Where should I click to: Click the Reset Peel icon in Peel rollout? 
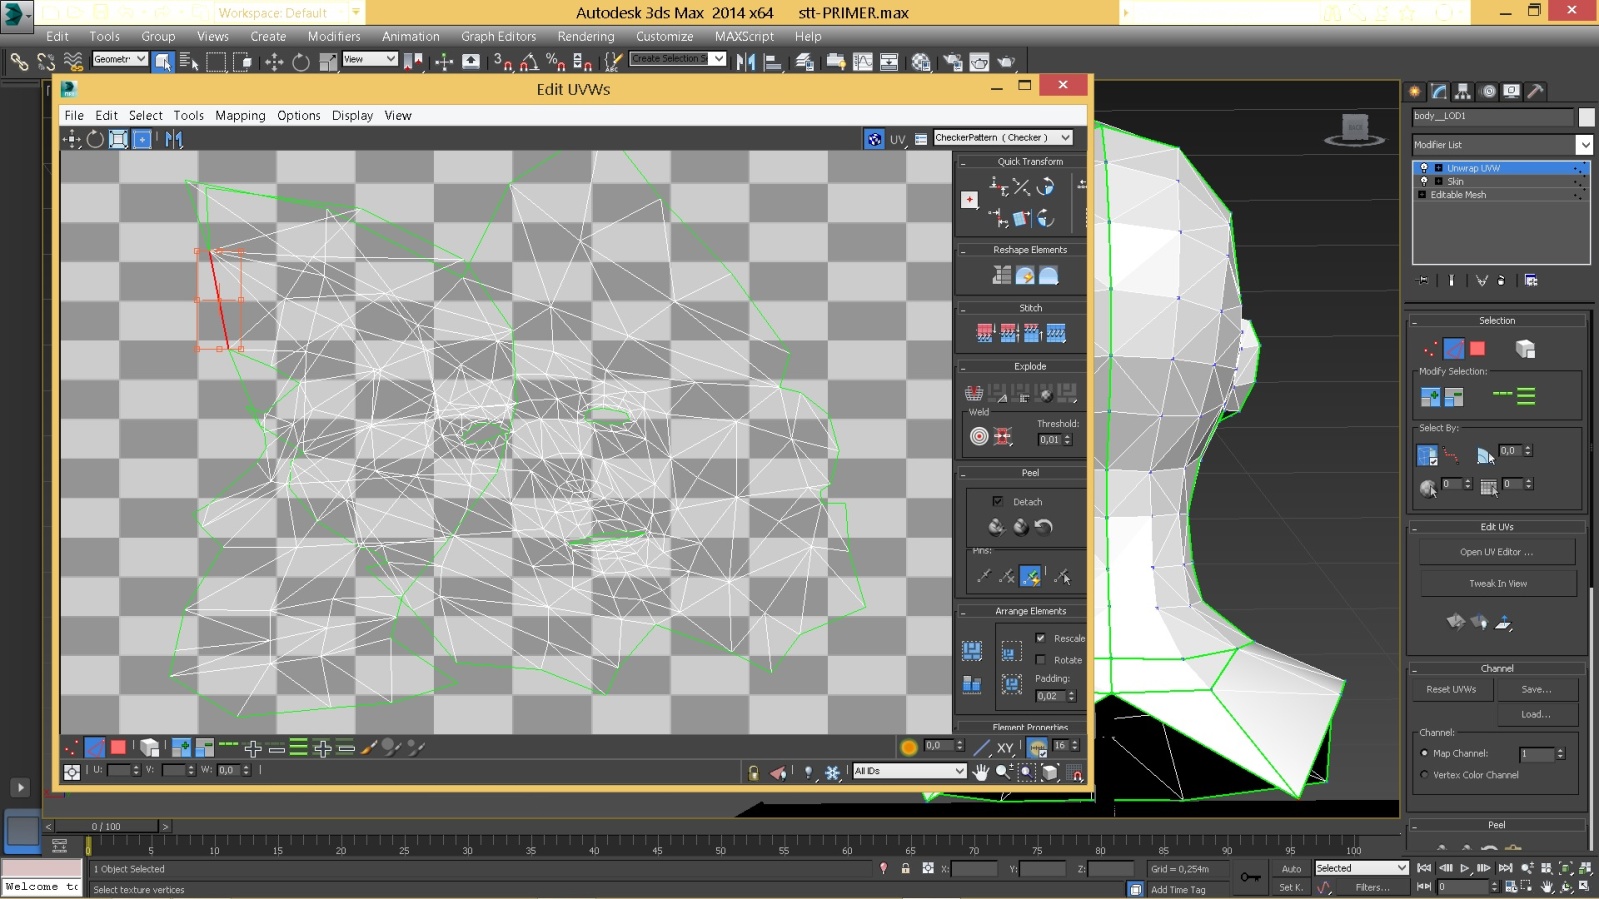[x=1044, y=527]
